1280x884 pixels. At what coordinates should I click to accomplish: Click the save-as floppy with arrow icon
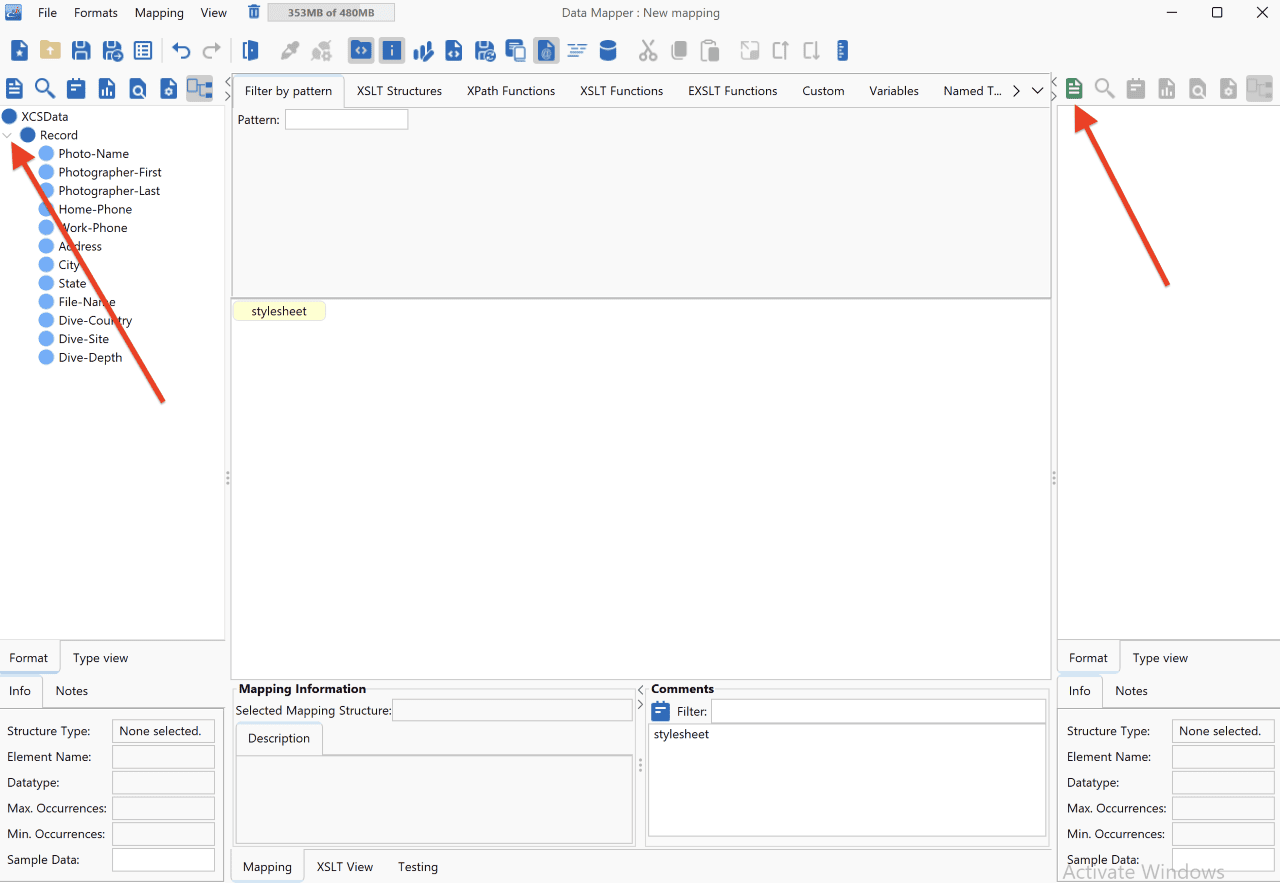click(112, 50)
